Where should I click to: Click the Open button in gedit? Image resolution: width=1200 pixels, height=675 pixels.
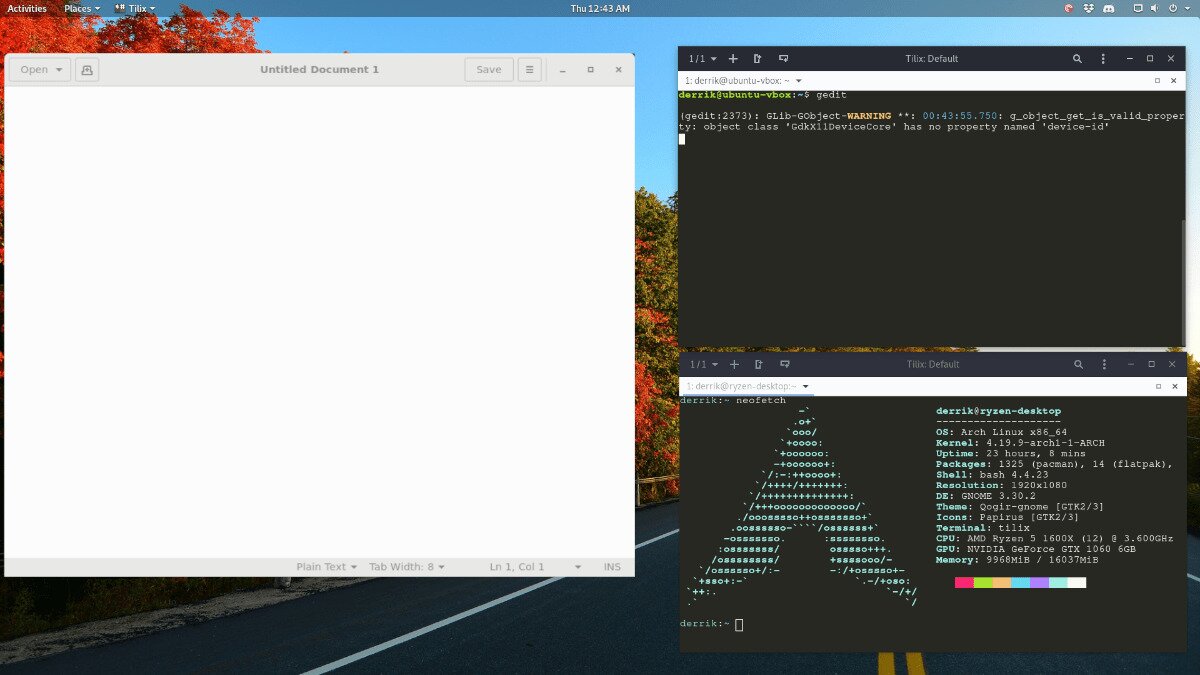(40, 70)
